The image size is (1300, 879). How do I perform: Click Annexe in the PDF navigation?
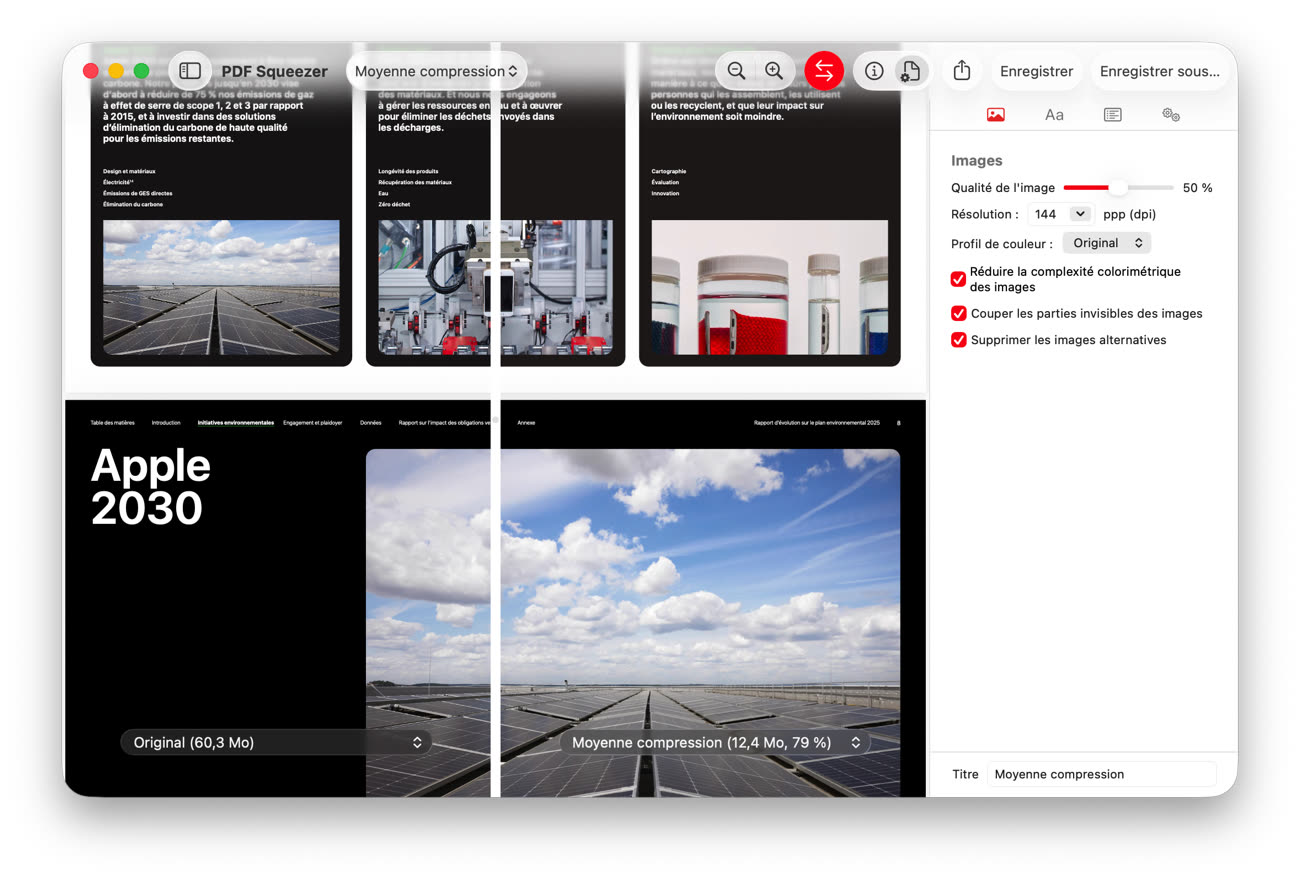[526, 423]
